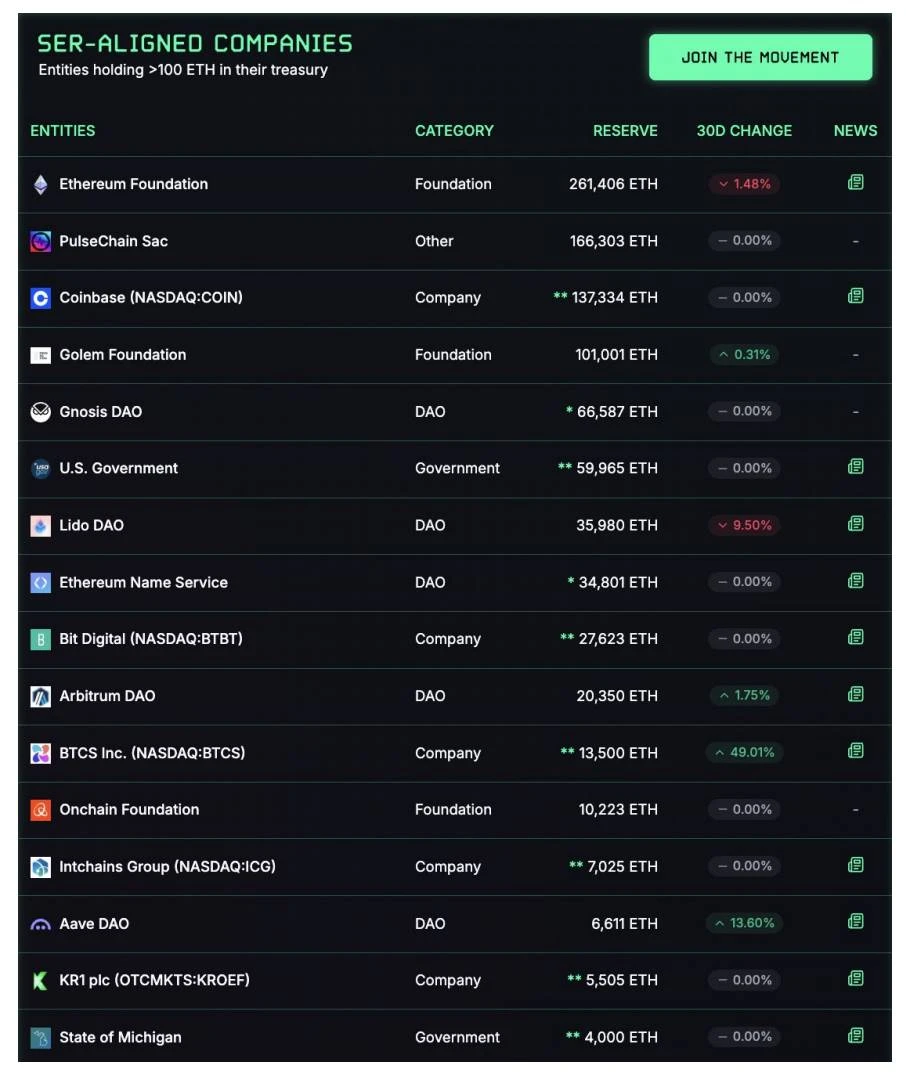Viewport: 906px width, 1078px height.
Task: Click the Coinbase logo icon
Action: [42, 297]
